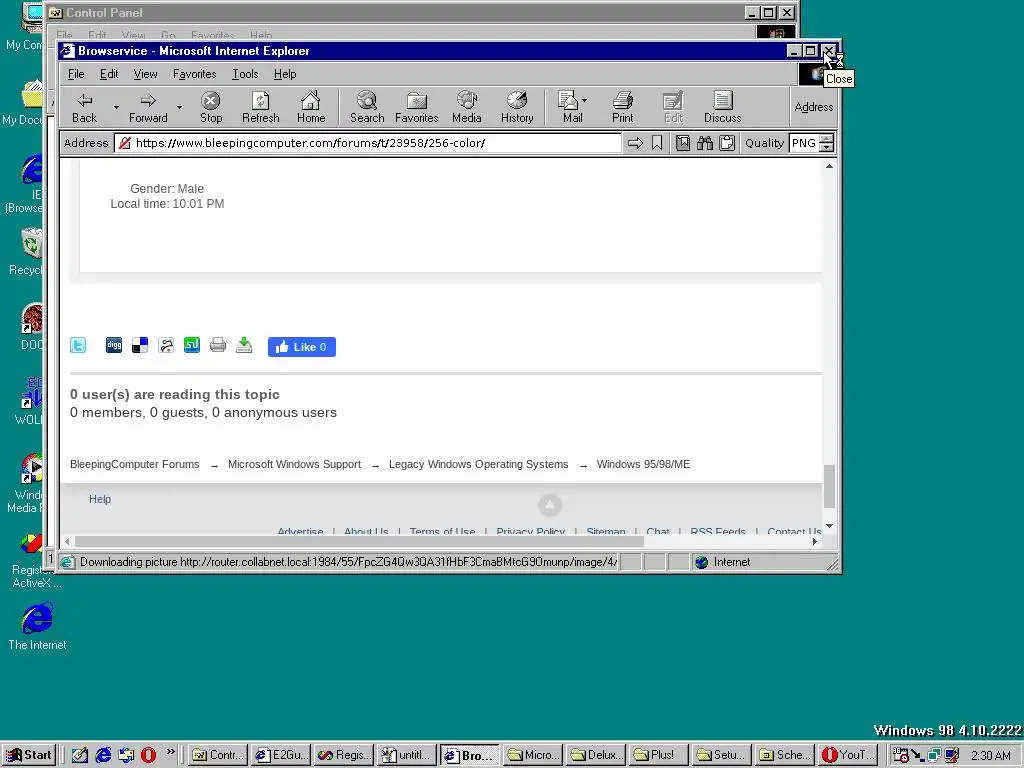Open the Search pane from the toolbar
This screenshot has width=1024, height=768.
[367, 107]
